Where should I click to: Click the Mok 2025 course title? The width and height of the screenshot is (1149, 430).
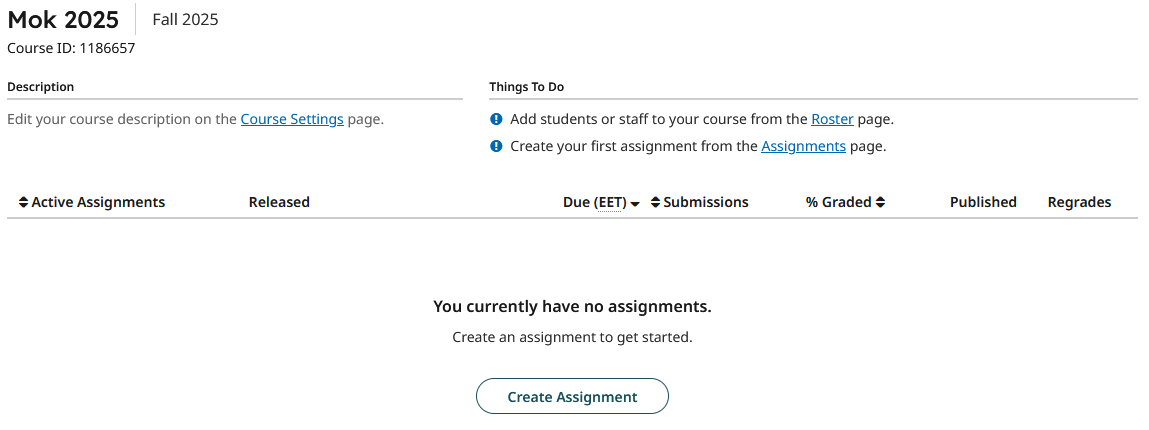coord(63,19)
